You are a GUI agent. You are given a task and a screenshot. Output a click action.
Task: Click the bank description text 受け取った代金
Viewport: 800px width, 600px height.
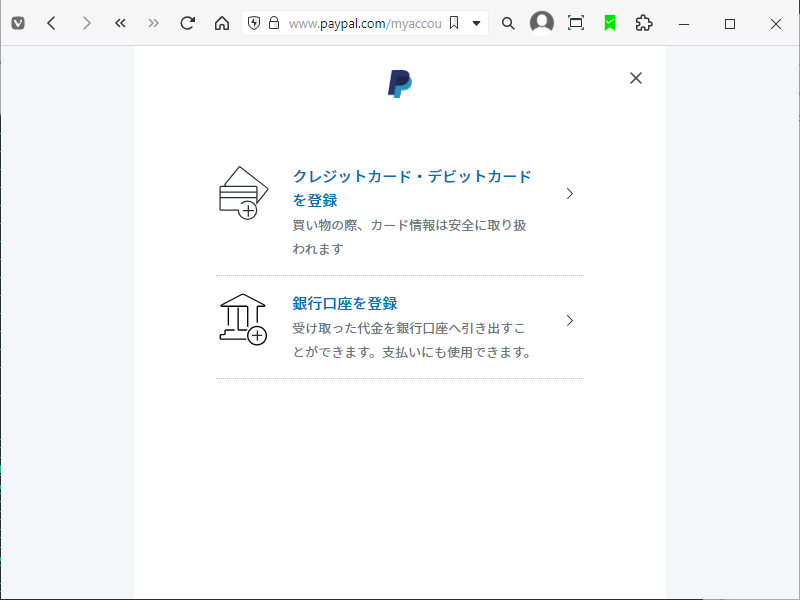412,340
